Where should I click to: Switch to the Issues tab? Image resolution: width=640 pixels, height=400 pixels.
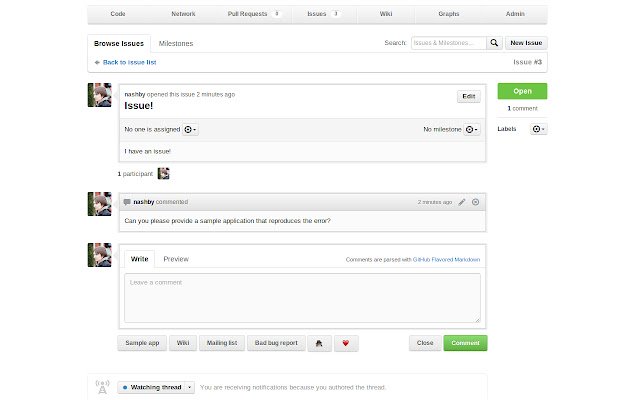coord(324,14)
